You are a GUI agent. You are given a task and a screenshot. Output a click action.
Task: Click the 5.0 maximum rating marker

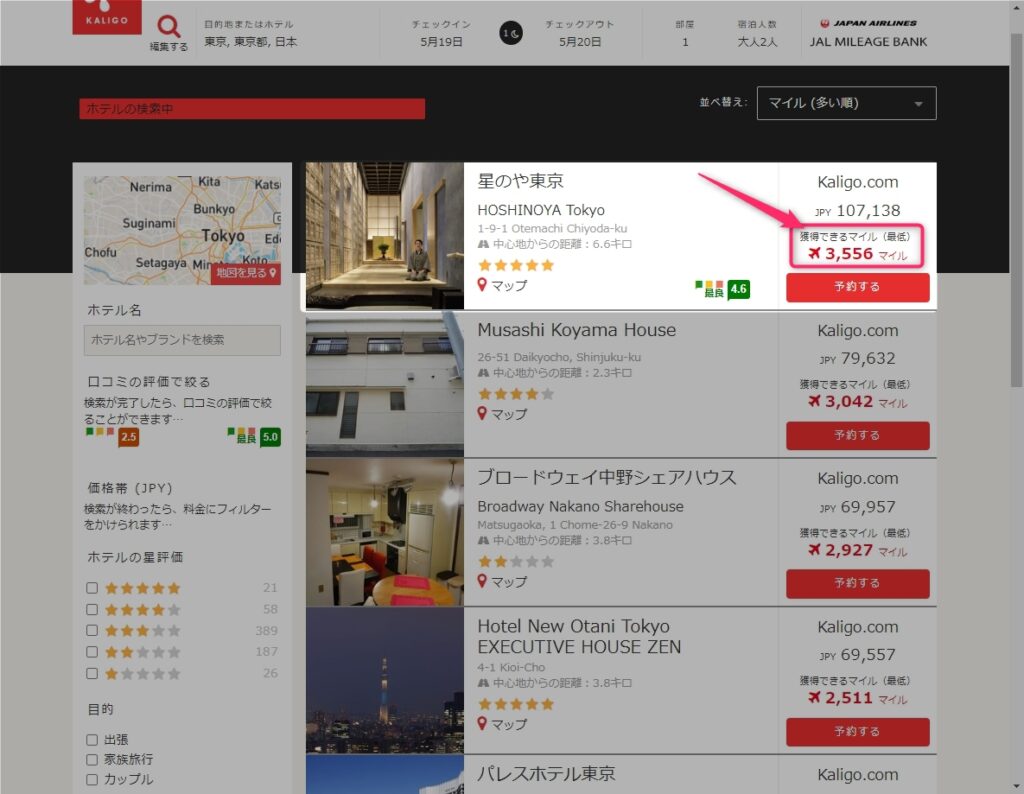tap(270, 437)
